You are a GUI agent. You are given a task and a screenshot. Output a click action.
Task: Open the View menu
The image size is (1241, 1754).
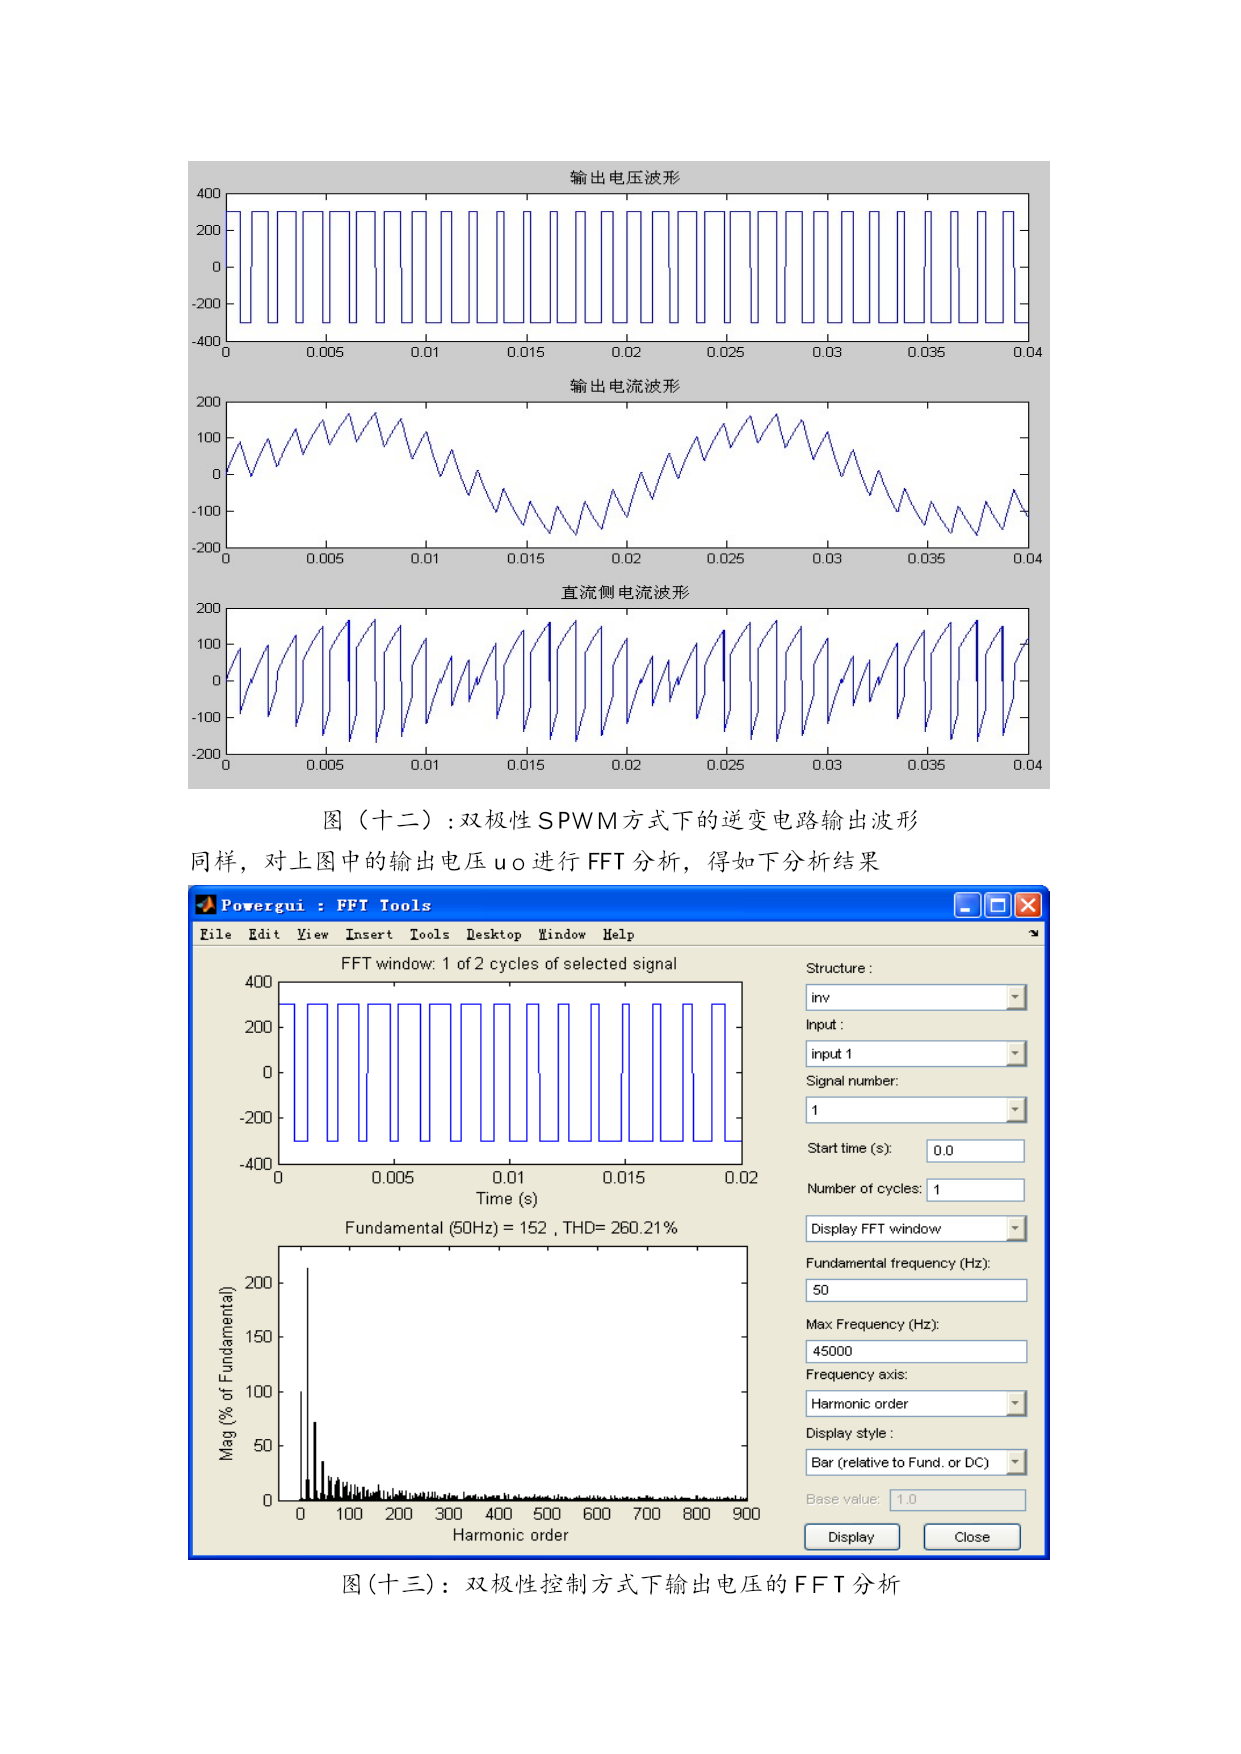312,934
